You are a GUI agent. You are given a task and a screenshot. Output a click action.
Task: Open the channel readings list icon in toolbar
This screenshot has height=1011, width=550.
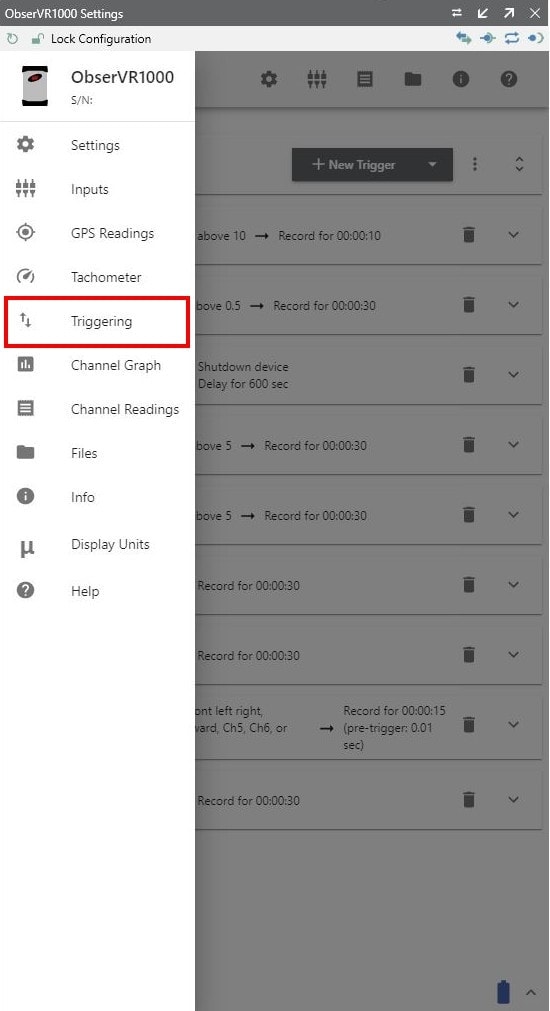point(365,79)
